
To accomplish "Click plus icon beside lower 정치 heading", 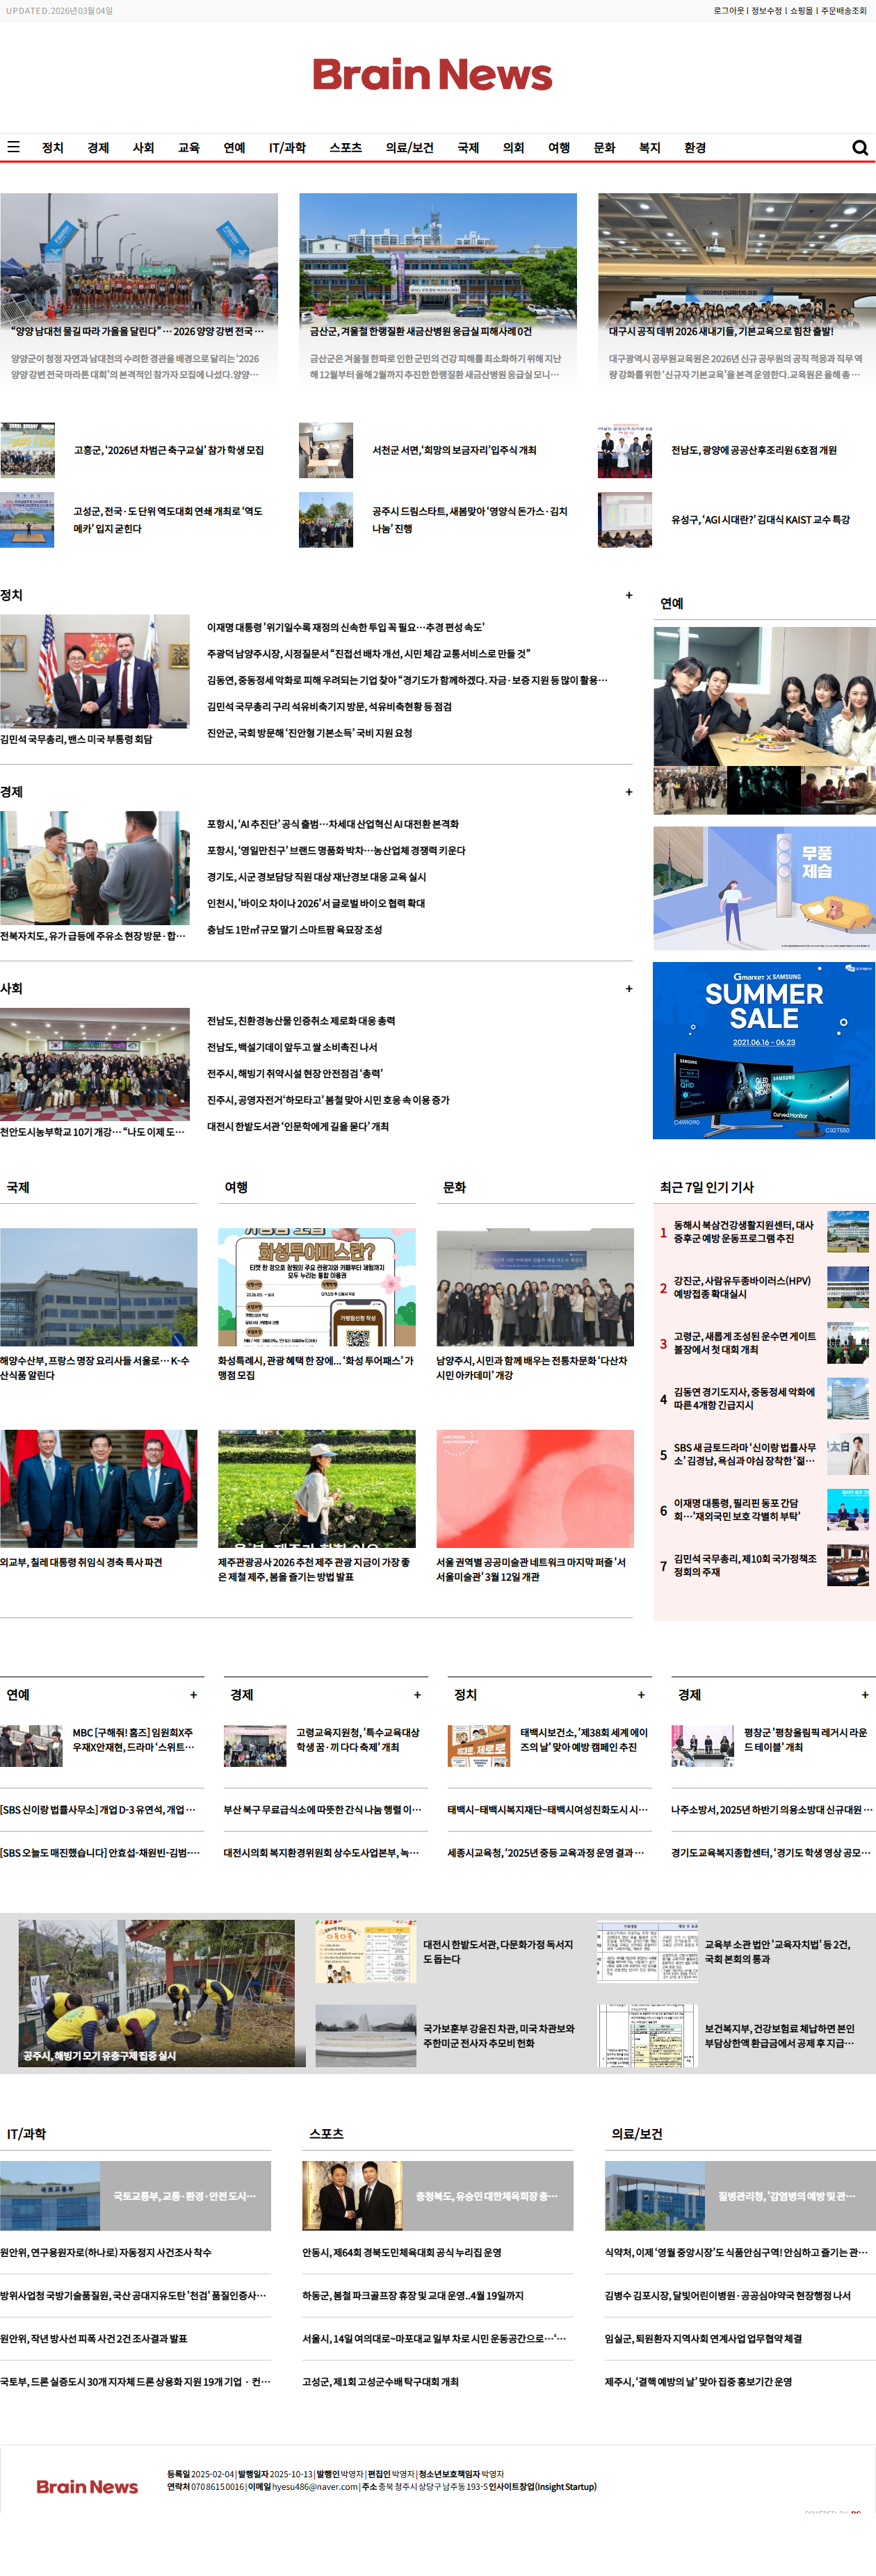I will 641,1695.
